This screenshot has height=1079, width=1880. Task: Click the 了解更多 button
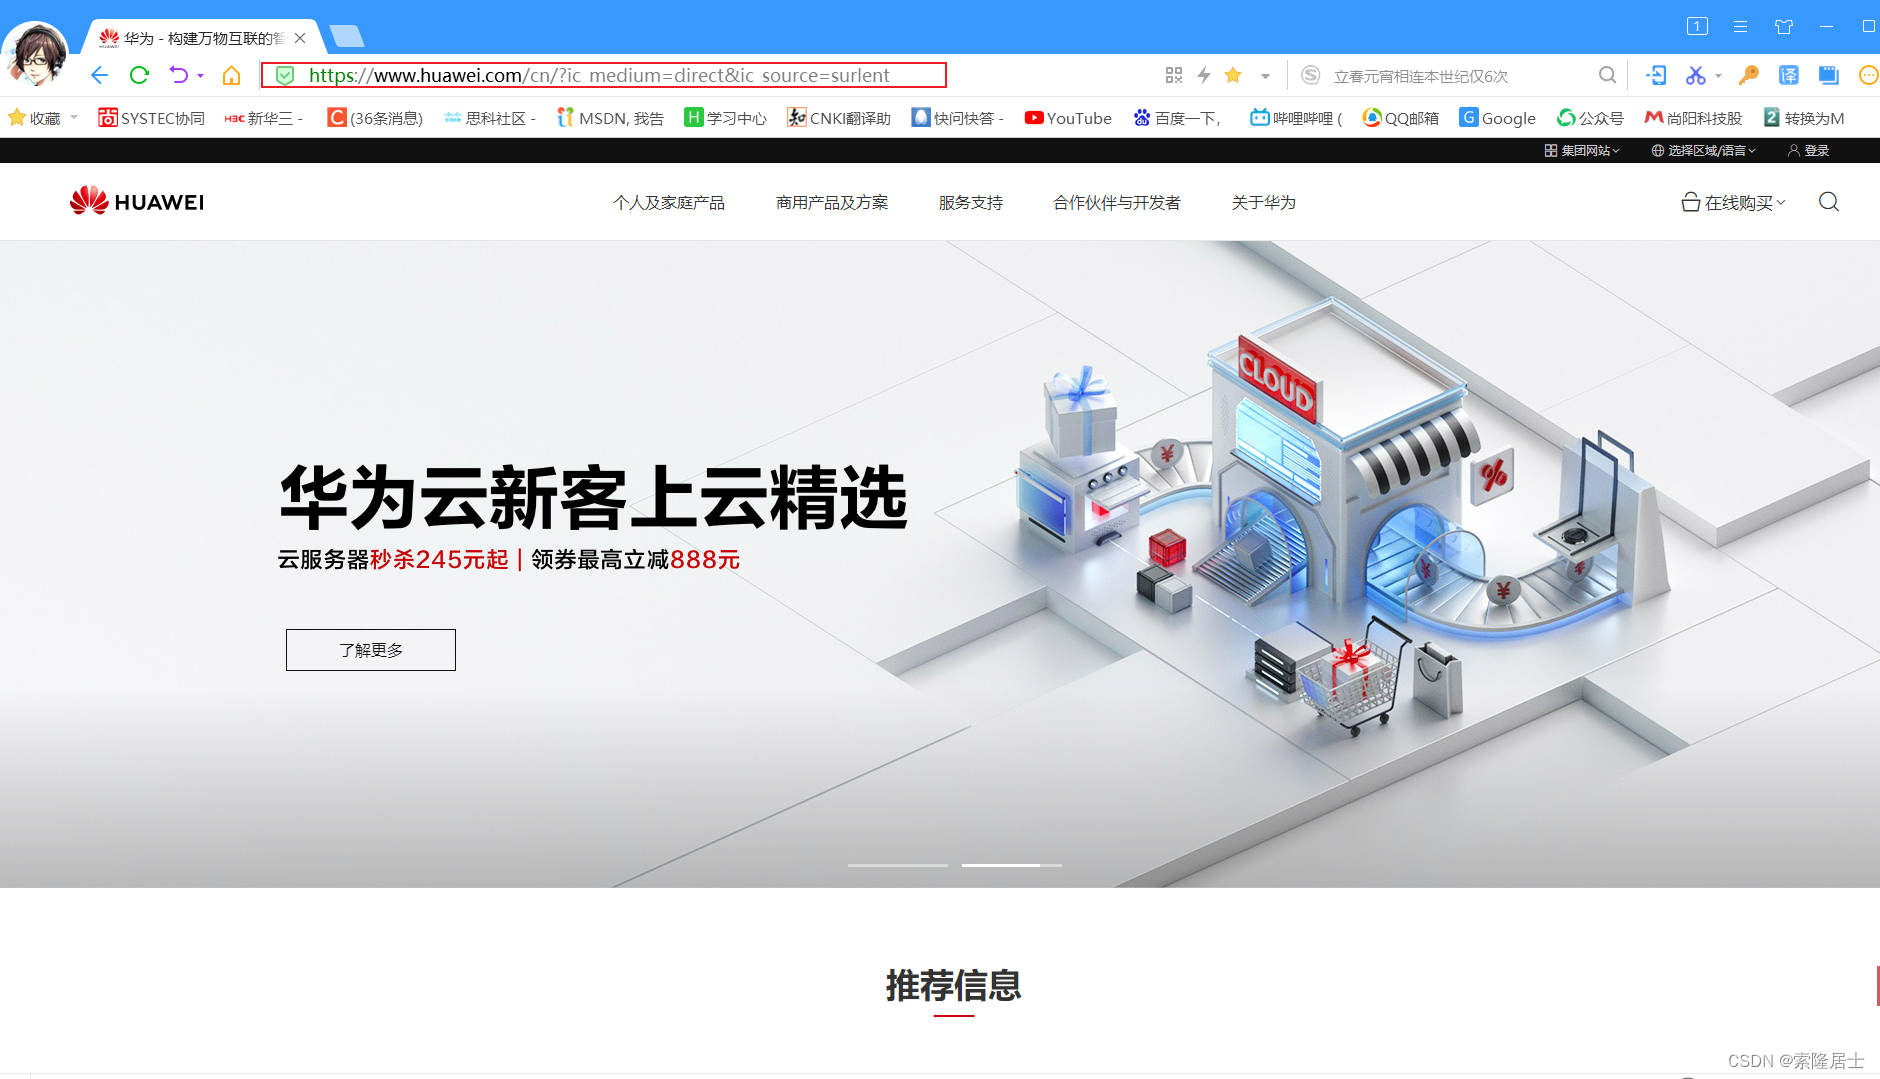[371, 650]
